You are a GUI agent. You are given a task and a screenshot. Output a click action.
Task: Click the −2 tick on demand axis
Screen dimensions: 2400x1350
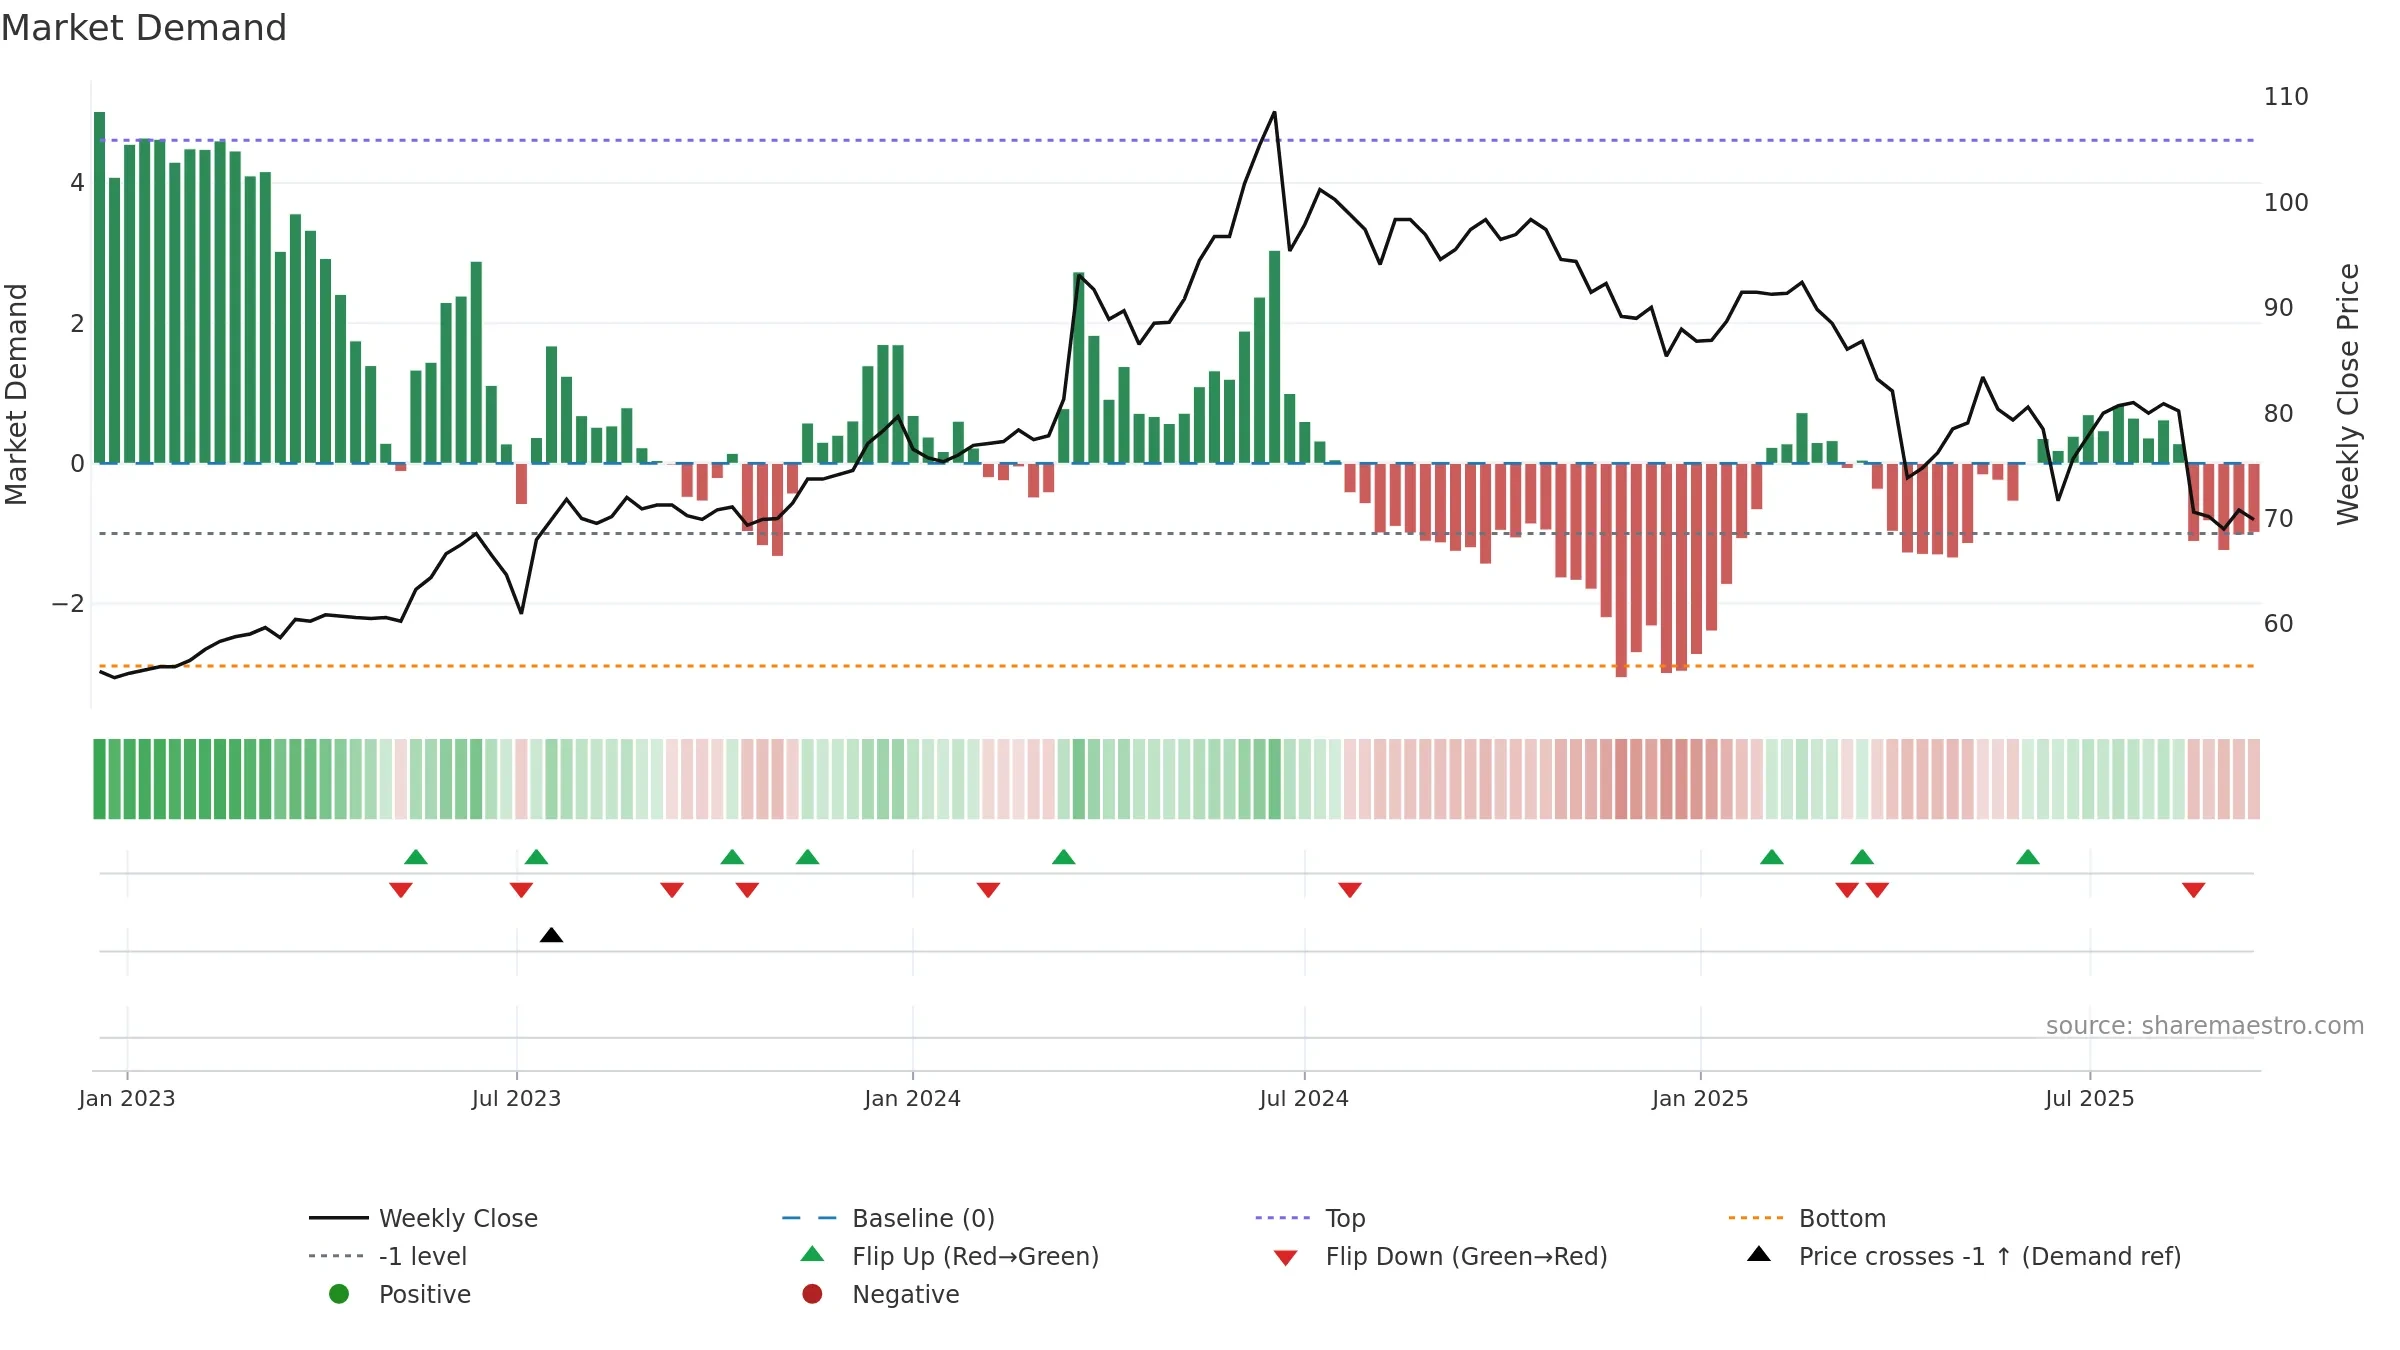click(x=68, y=603)
